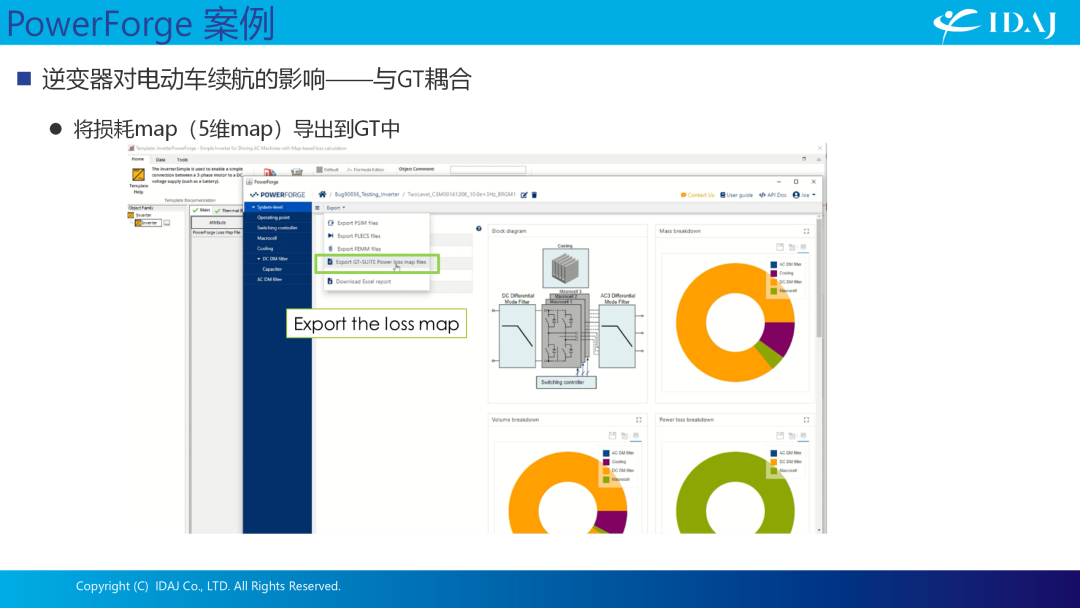This screenshot has height=608, width=1080.
Task: Click the PowerForge window vertical scrollbar
Action: [819, 278]
